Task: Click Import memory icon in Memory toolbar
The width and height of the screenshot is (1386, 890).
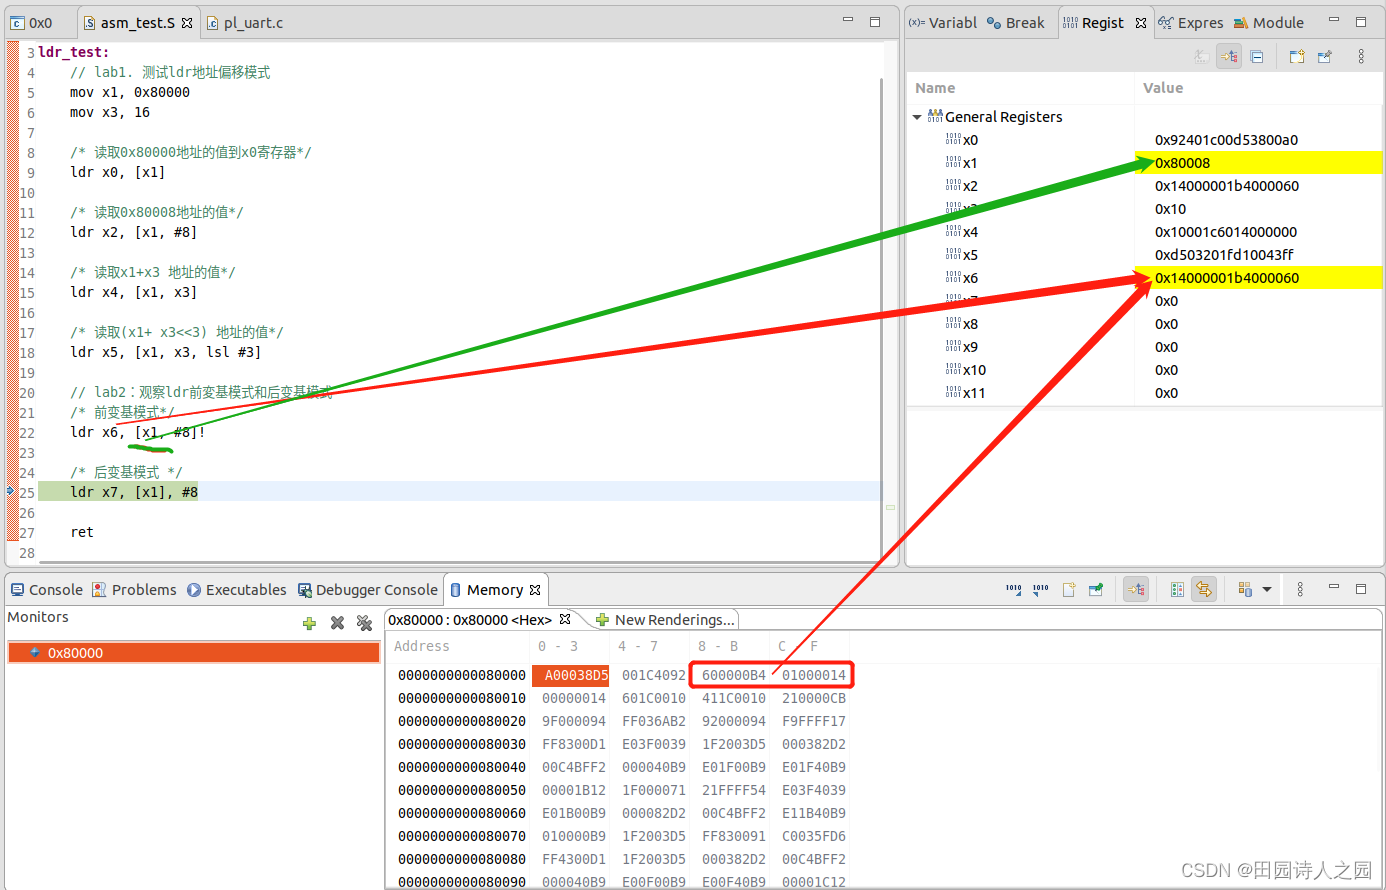Action: 1013,590
